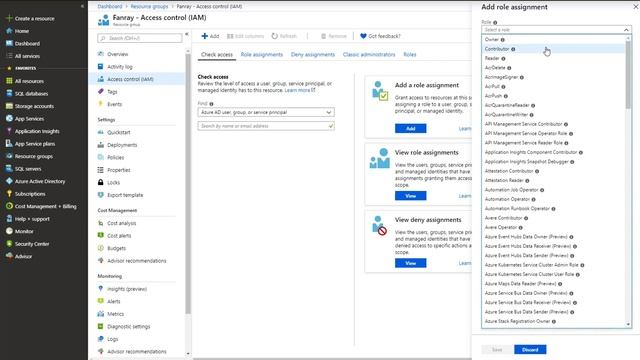The image size is (640, 360).
Task: Click resource menu vertical scrollbar
Action: pyautogui.click(x=188, y=184)
